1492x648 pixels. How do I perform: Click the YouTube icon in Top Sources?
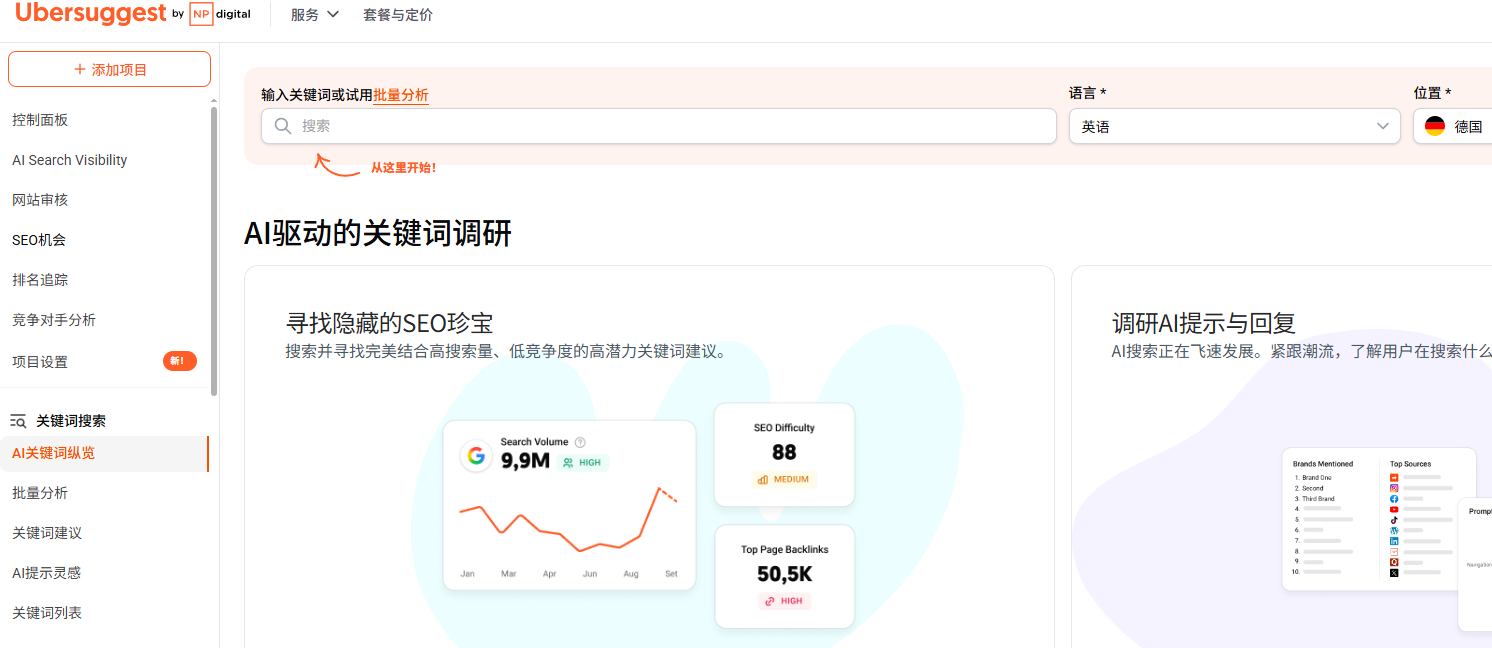point(1394,509)
